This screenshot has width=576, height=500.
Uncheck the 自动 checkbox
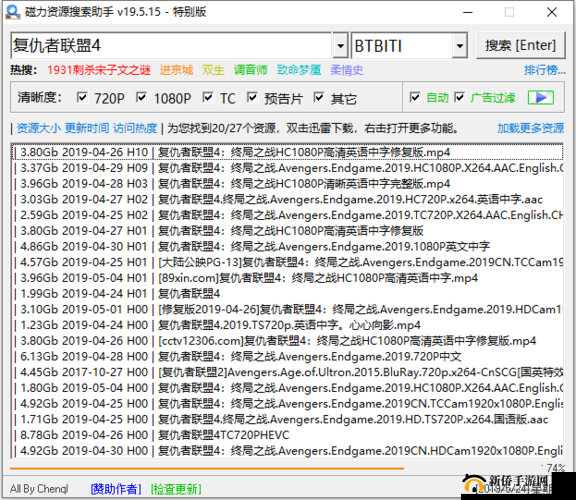pyautogui.click(x=415, y=97)
